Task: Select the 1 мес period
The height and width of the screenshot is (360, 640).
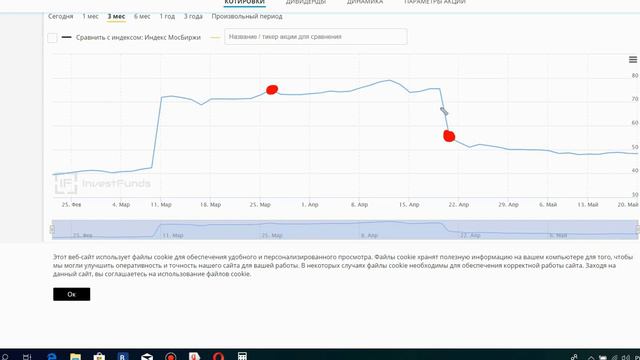Action: pyautogui.click(x=90, y=16)
